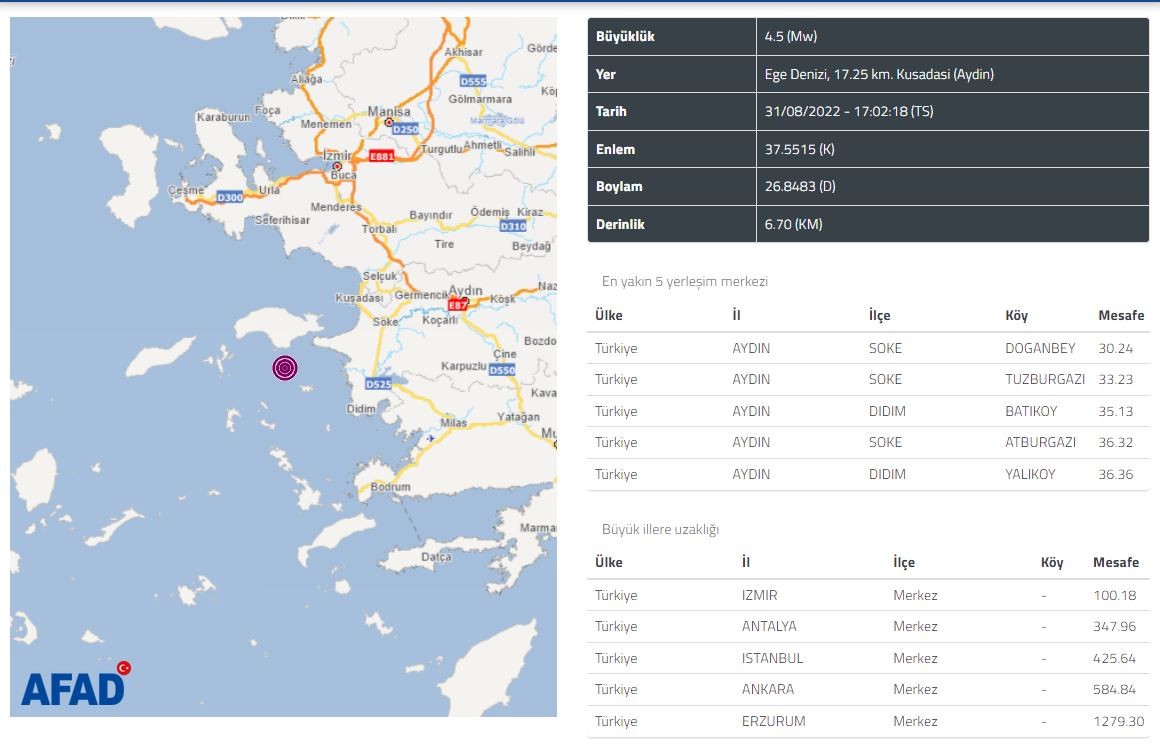Click the D310 road shield near Ödemiş
1160x747 pixels.
pyautogui.click(x=513, y=226)
